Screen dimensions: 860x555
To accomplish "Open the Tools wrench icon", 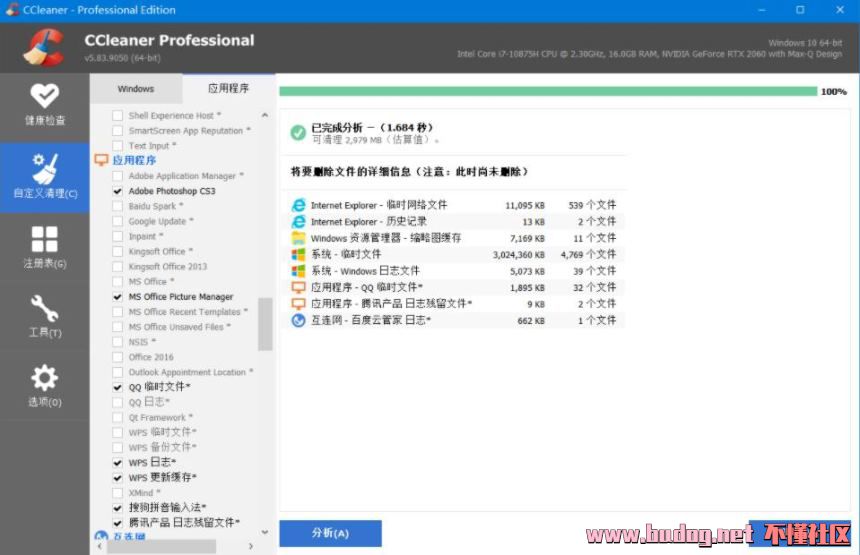I will point(44,308).
